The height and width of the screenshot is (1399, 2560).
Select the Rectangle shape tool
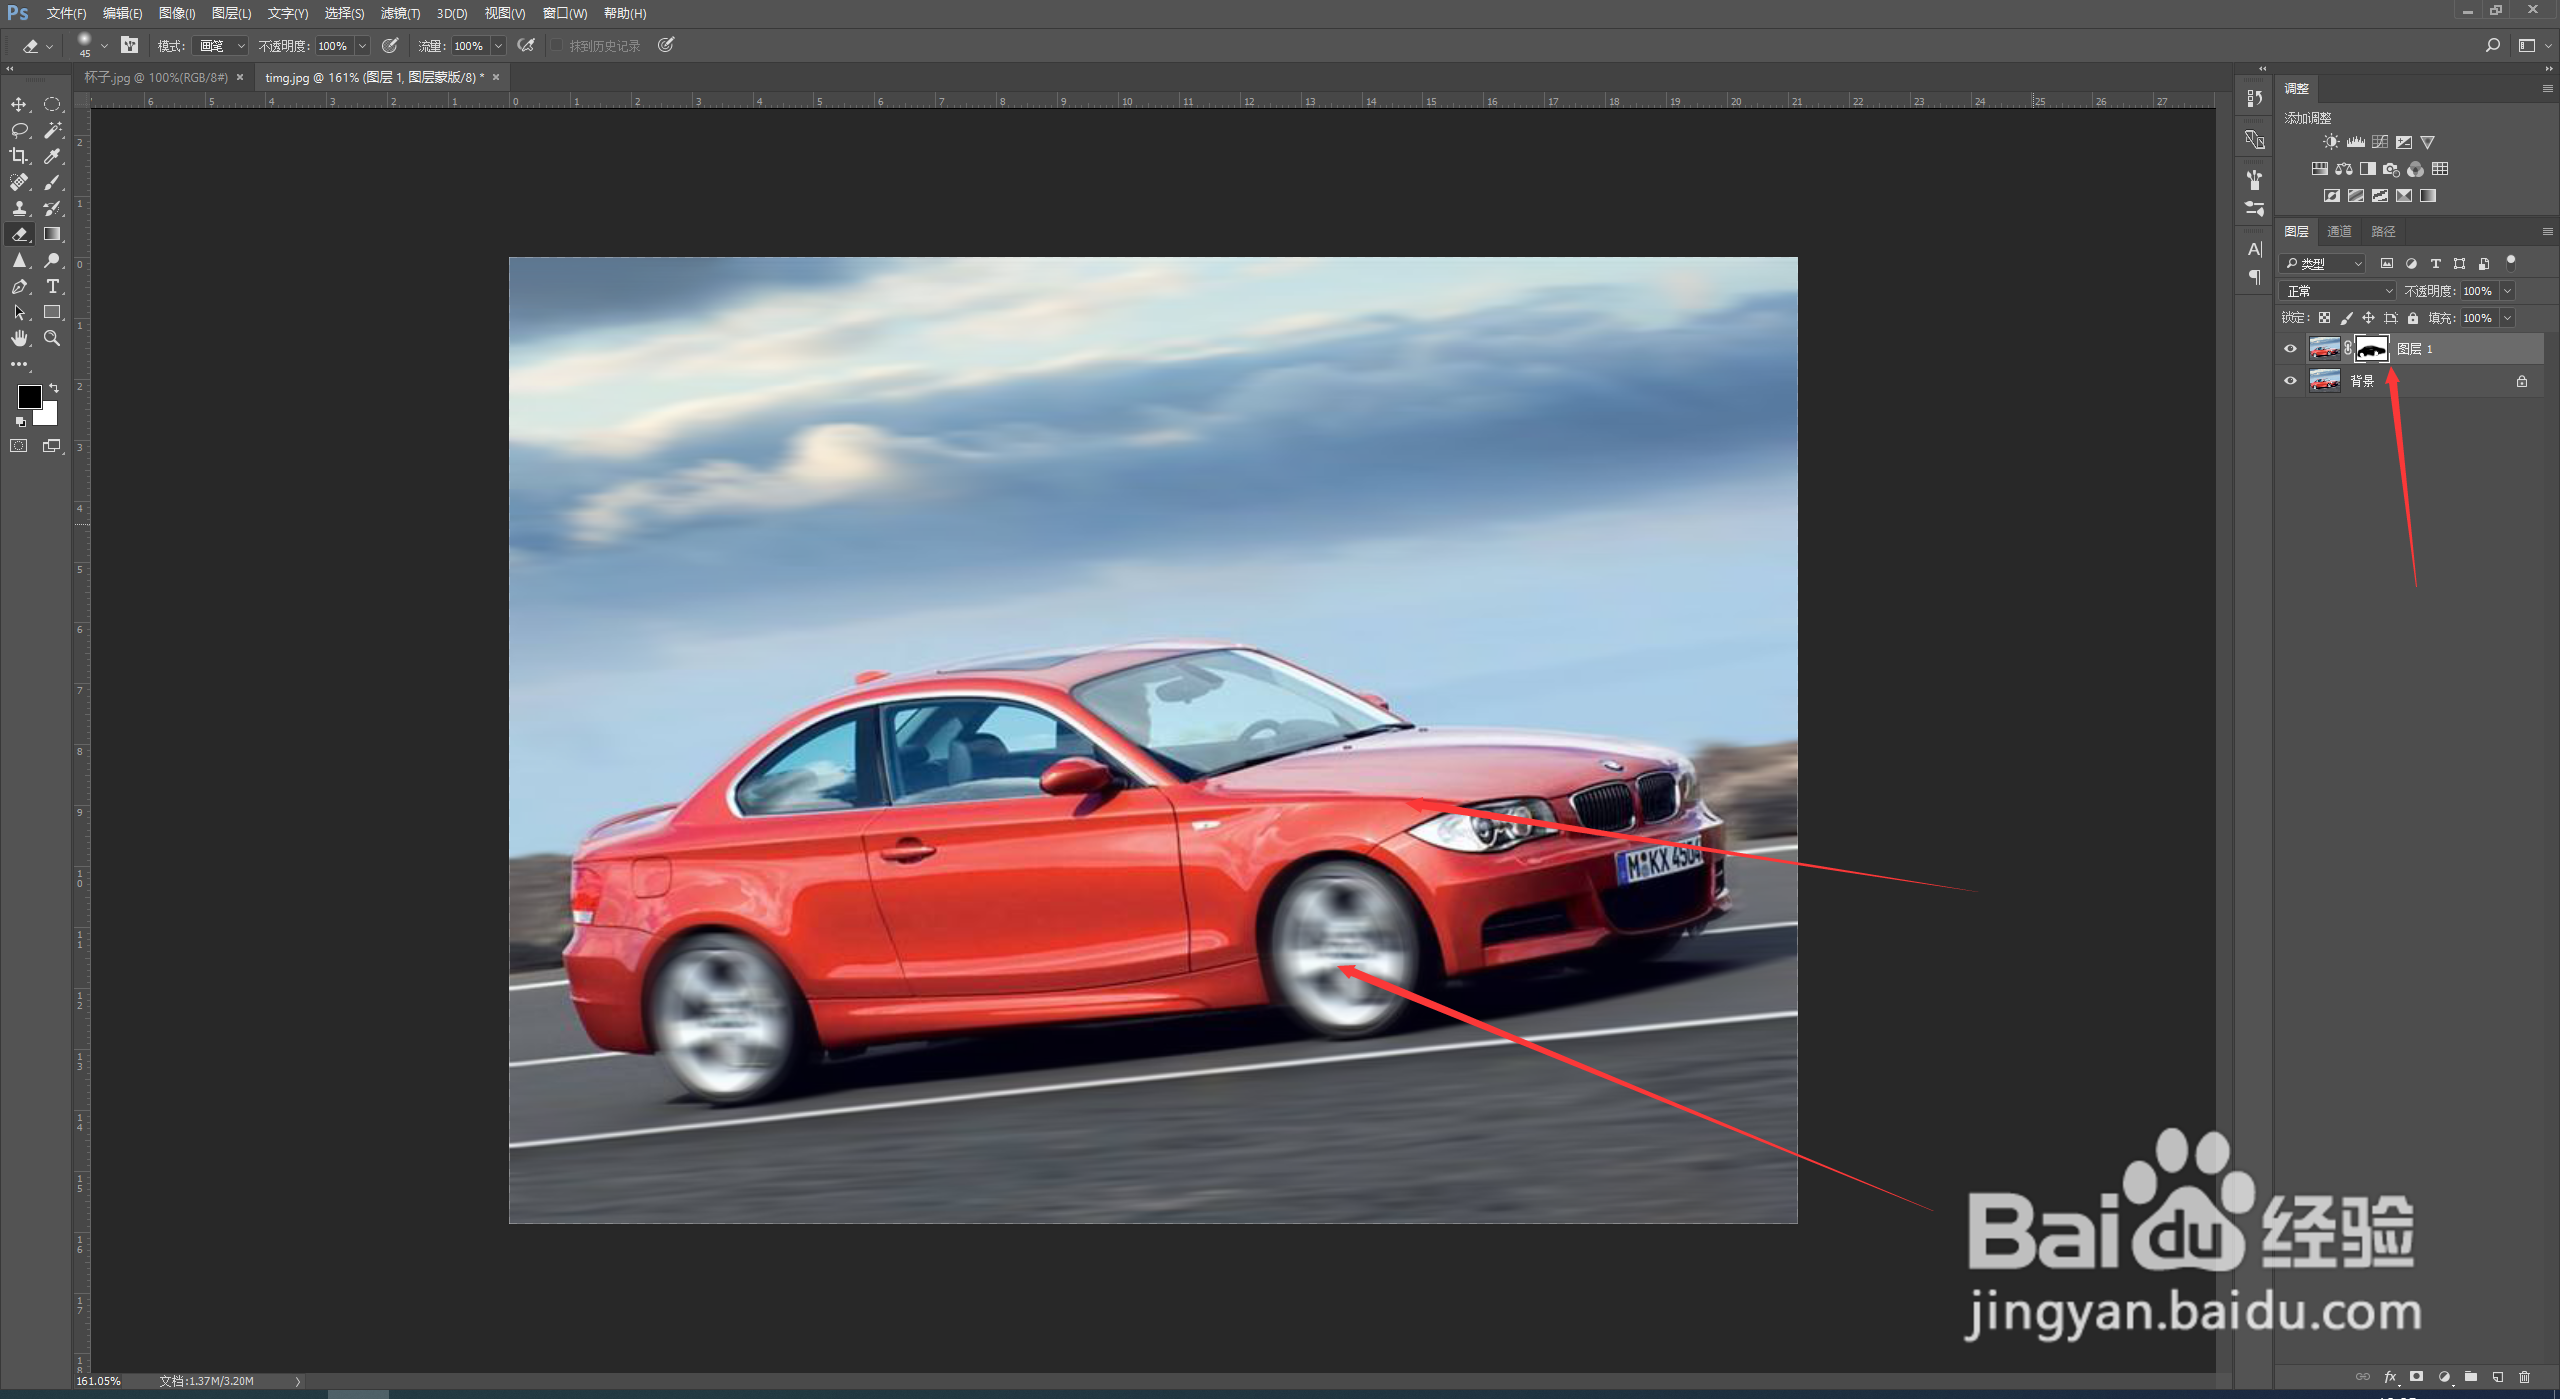tap(52, 312)
